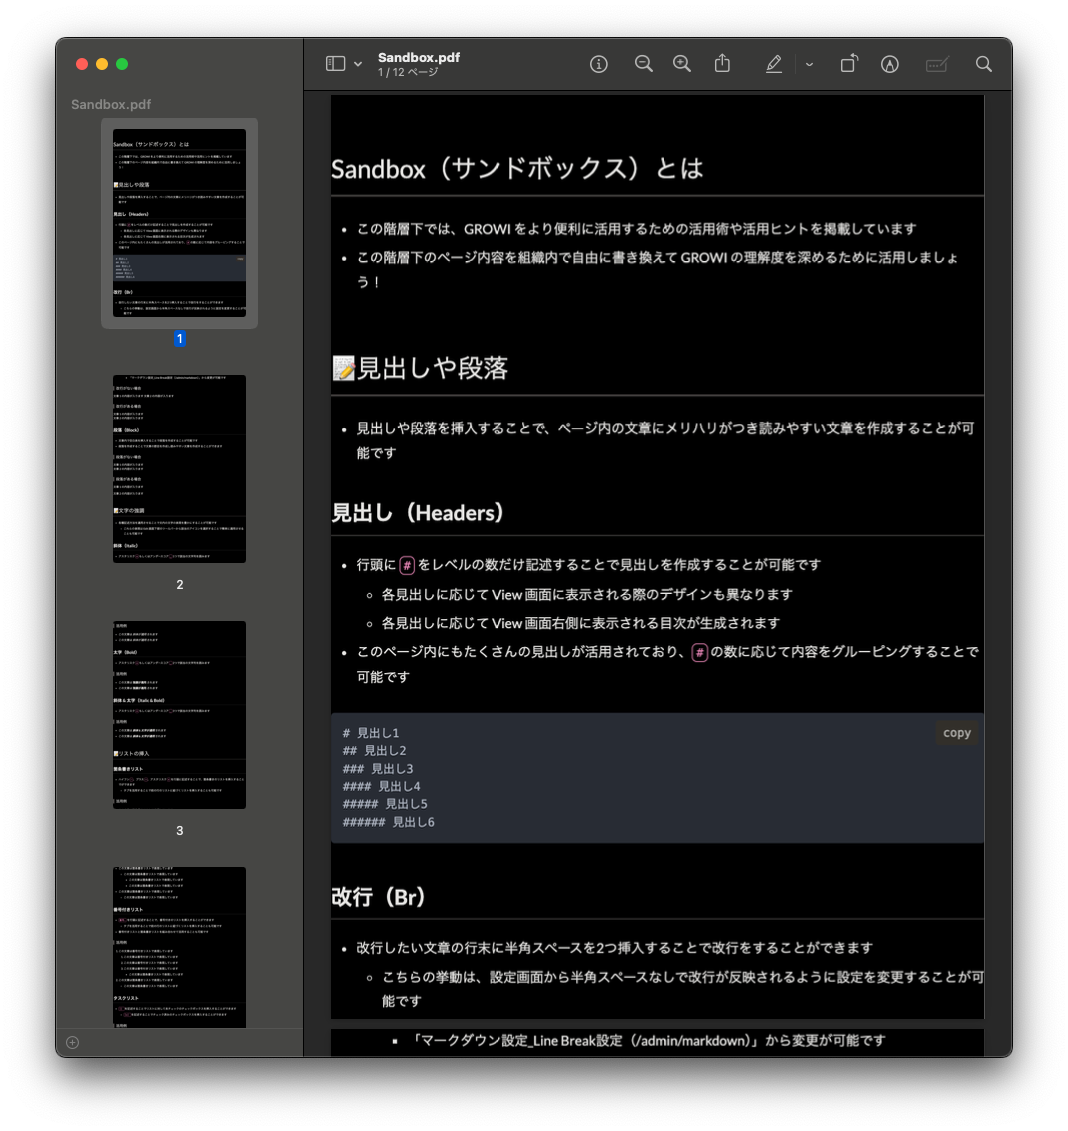Expand the markup tool options chevron
Viewport: 1068px width, 1131px height.
[808, 64]
